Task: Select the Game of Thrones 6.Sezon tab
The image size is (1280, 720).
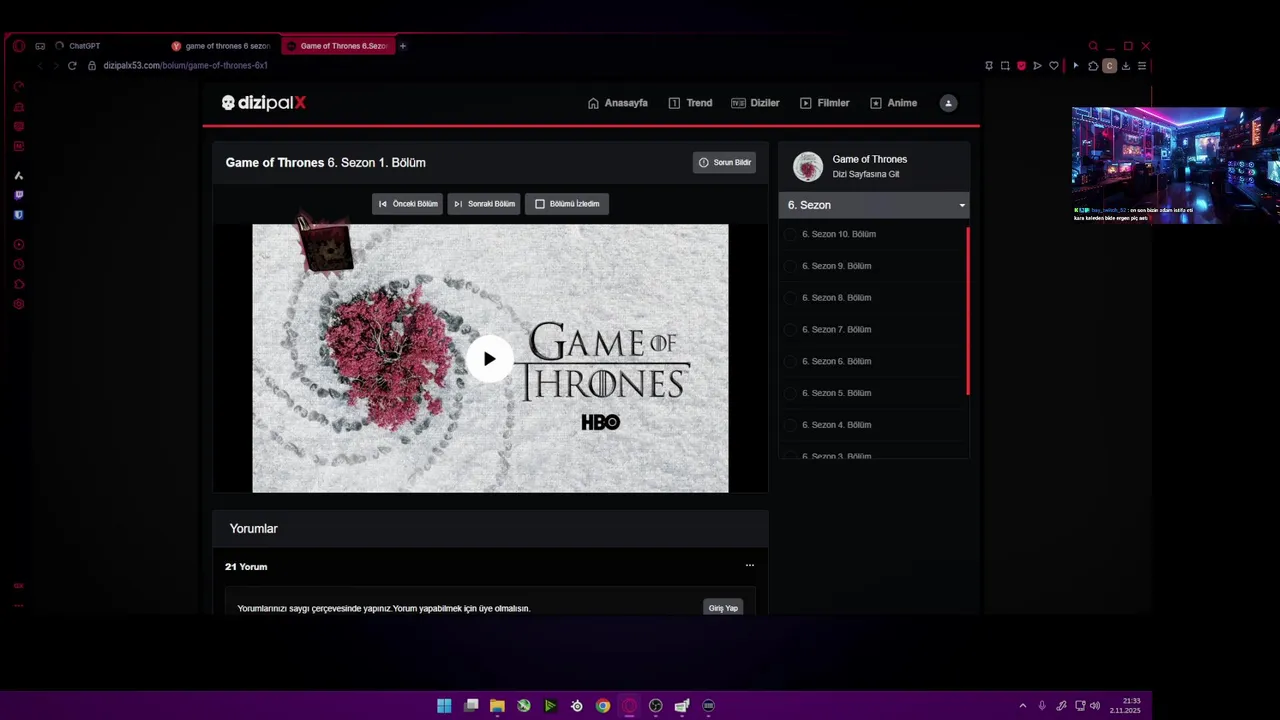Action: click(338, 46)
